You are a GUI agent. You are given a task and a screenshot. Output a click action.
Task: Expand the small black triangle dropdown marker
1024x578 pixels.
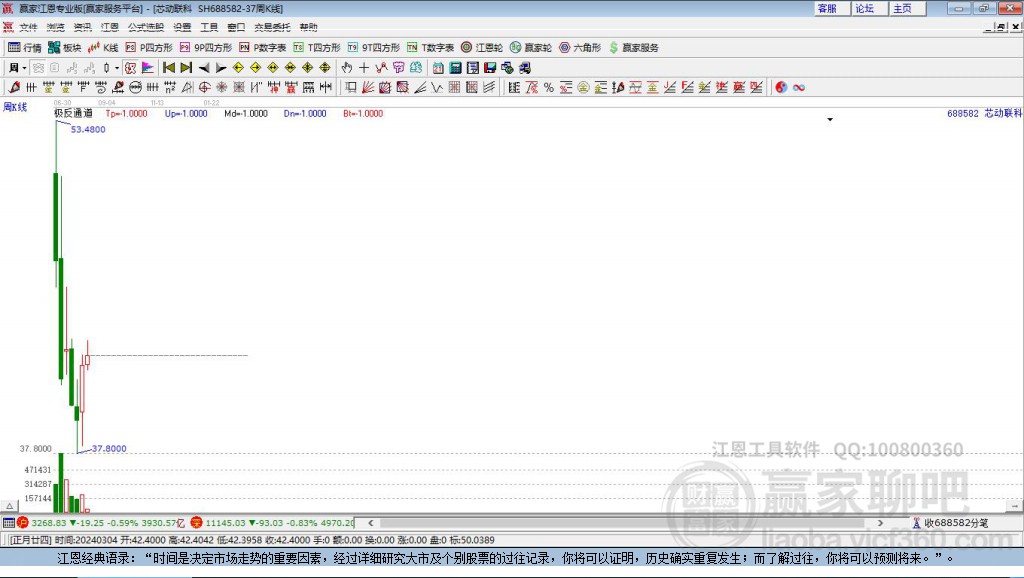pyautogui.click(x=830, y=120)
